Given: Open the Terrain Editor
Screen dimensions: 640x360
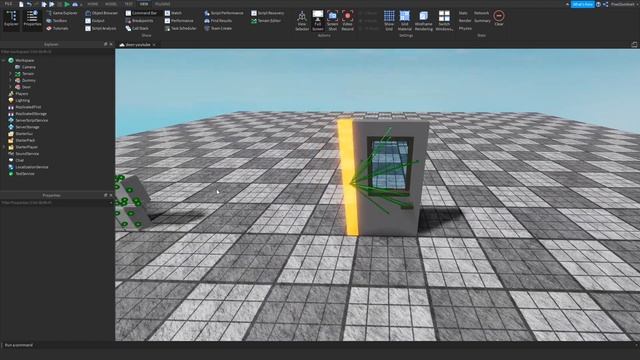Looking at the screenshot, I should tap(266, 21).
